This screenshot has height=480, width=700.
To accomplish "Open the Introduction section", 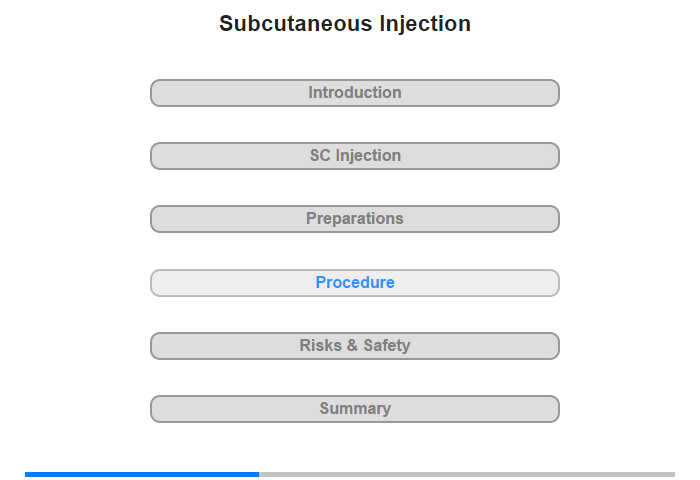I will [x=355, y=93].
